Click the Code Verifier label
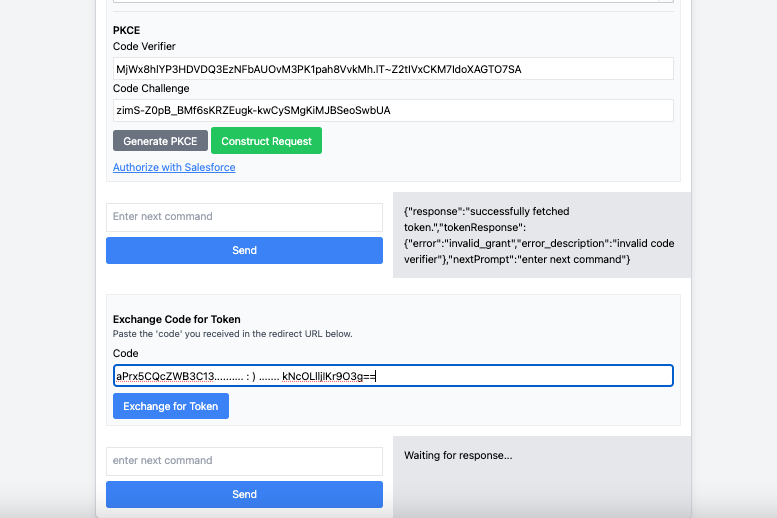 point(144,47)
